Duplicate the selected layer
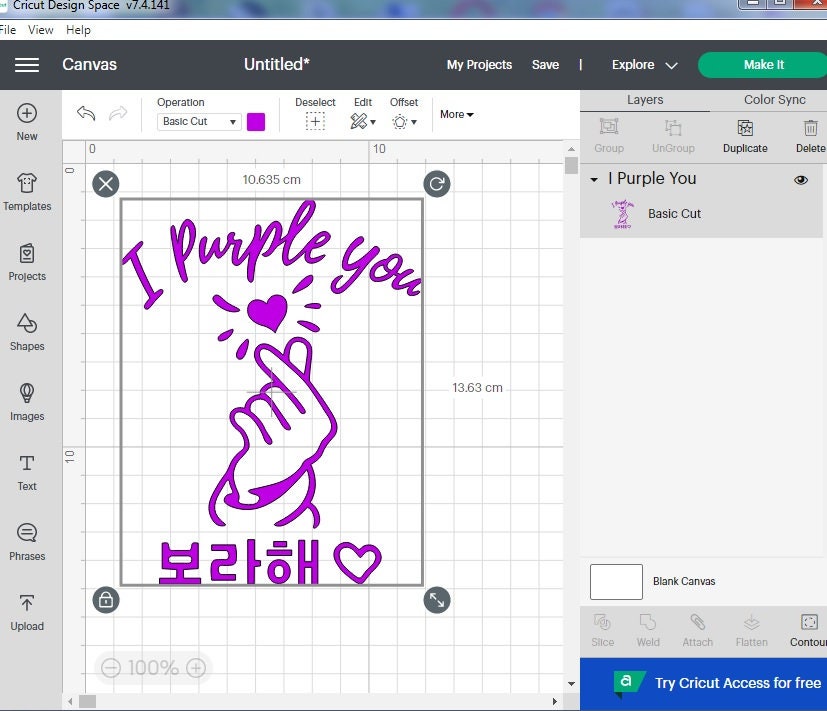 click(x=744, y=135)
